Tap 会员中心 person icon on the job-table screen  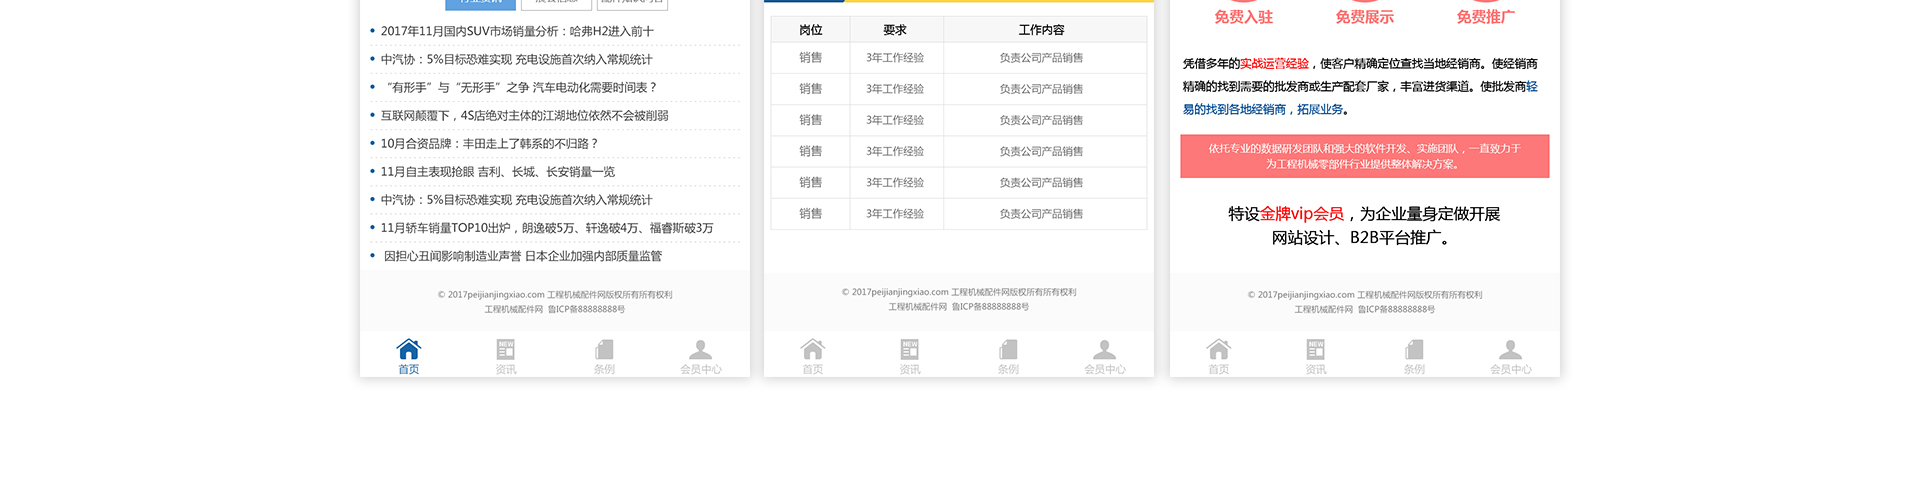click(x=1105, y=349)
